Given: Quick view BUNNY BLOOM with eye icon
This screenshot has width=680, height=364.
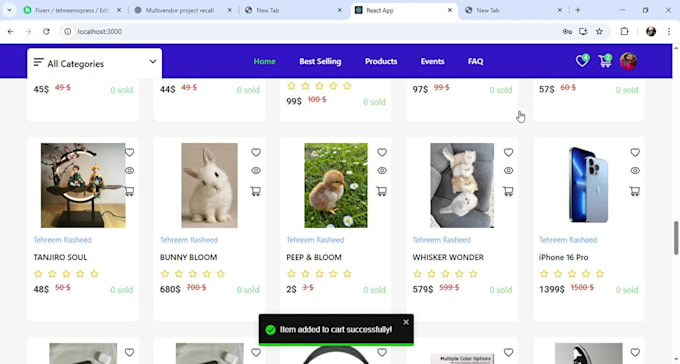Looking at the screenshot, I should pyautogui.click(x=256, y=171).
